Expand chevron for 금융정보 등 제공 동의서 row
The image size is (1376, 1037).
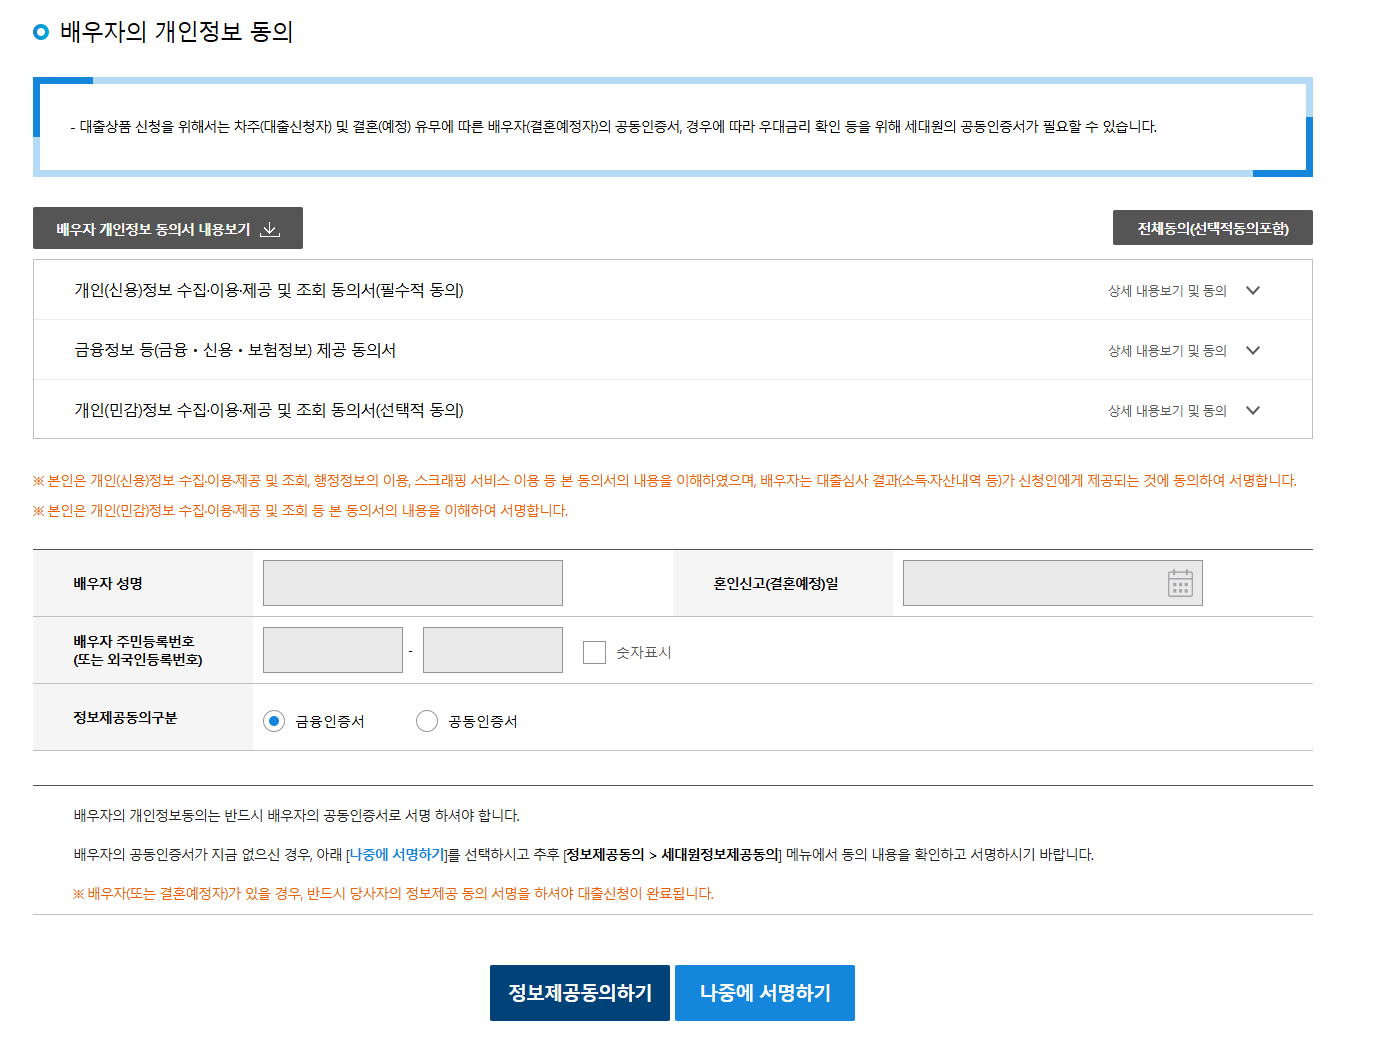pyautogui.click(x=1253, y=350)
